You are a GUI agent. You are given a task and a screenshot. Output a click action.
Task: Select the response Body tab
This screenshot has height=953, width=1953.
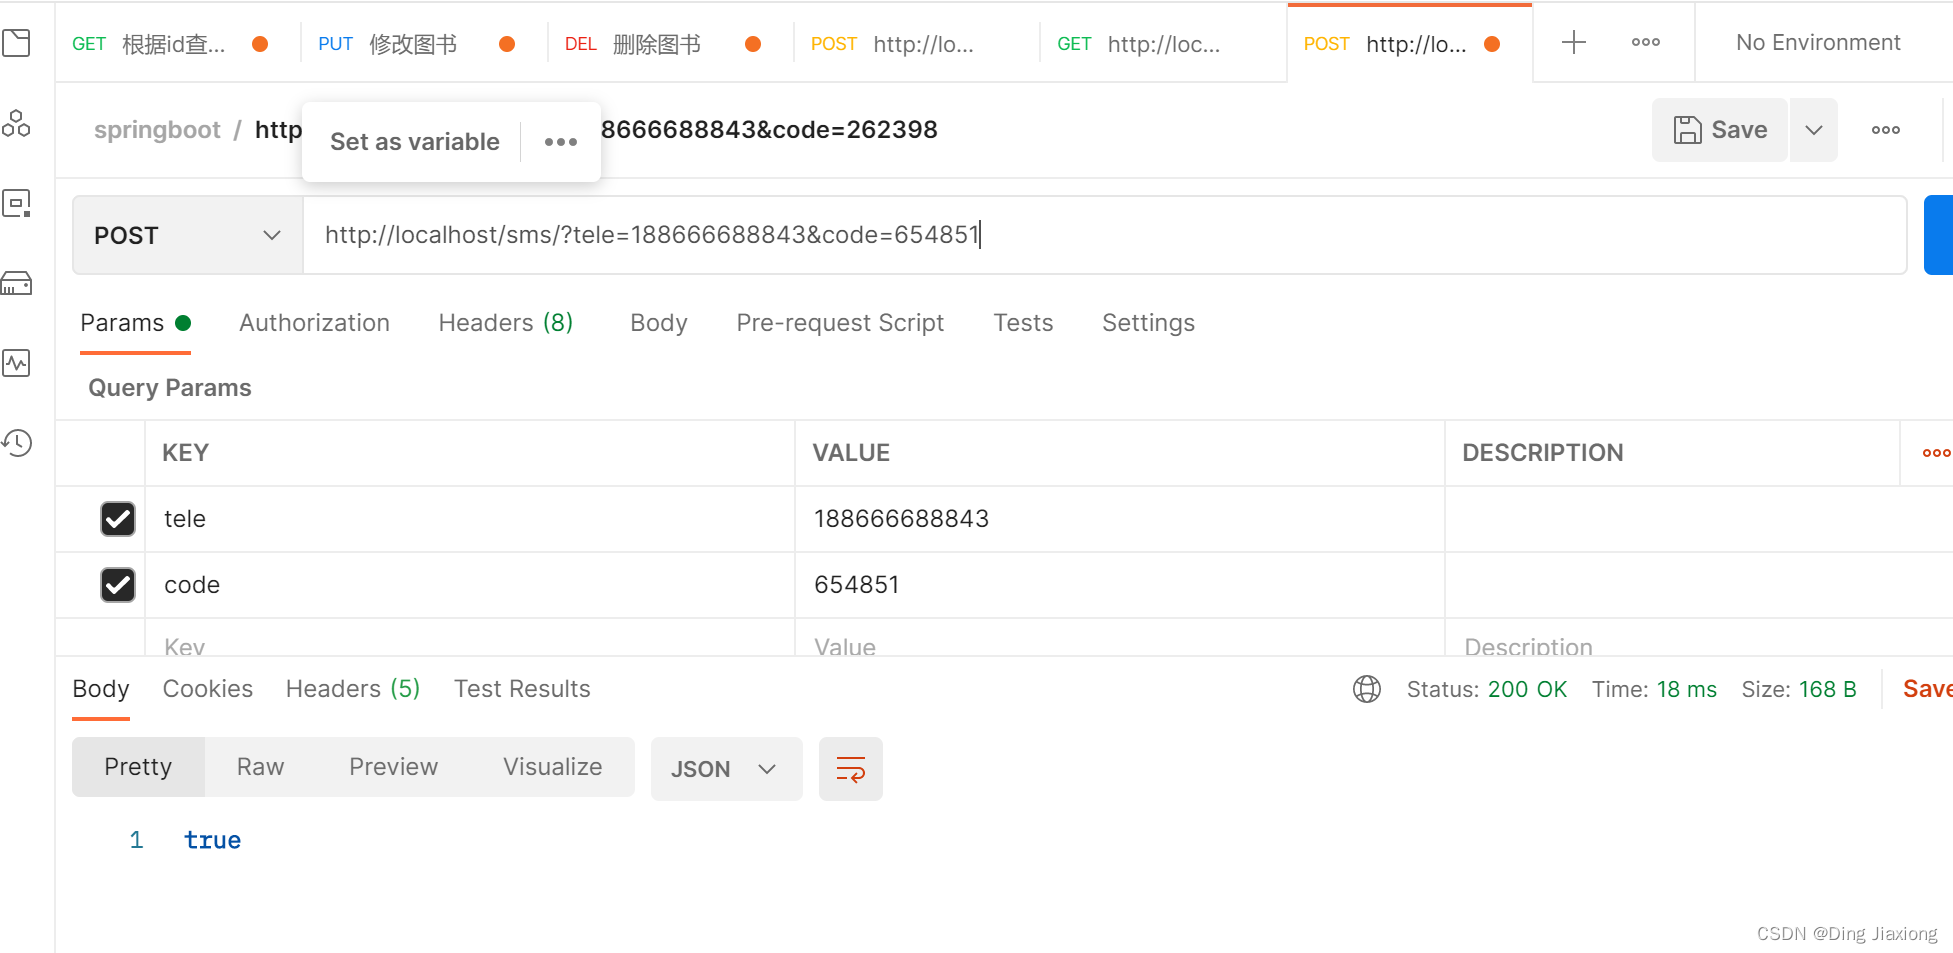click(x=101, y=689)
